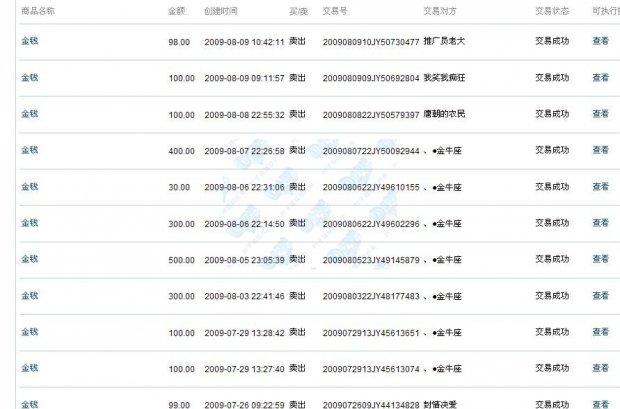Image resolution: width=620 pixels, height=409 pixels.
Task: Open the 金钱 item in the 98.00 row
Action: pyautogui.click(x=29, y=41)
